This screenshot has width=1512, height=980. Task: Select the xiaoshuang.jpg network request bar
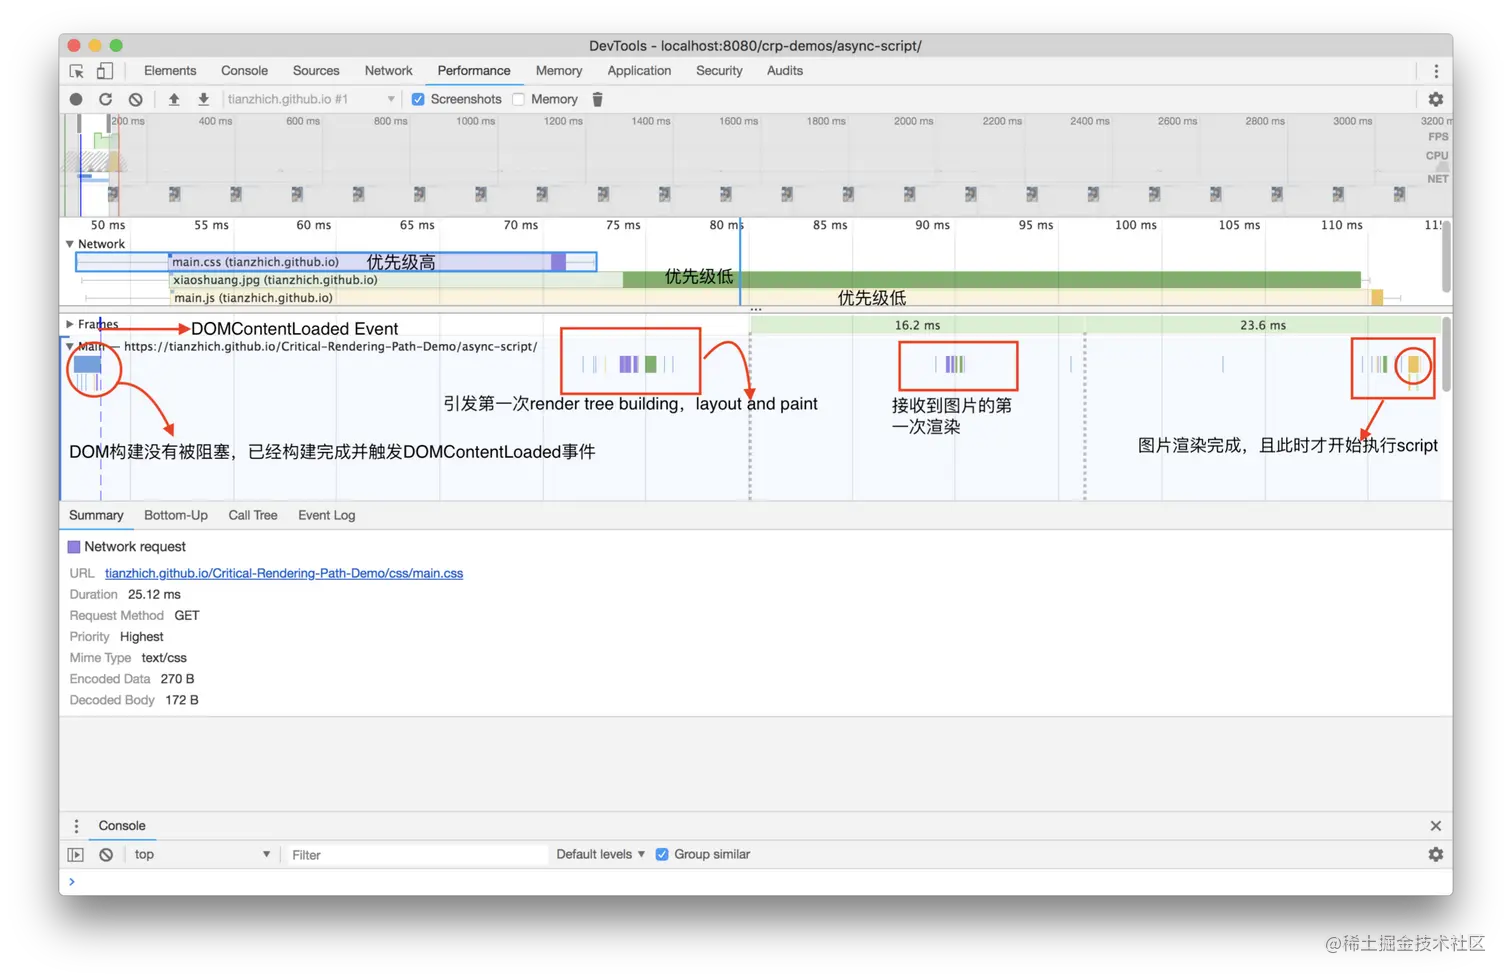point(765,280)
